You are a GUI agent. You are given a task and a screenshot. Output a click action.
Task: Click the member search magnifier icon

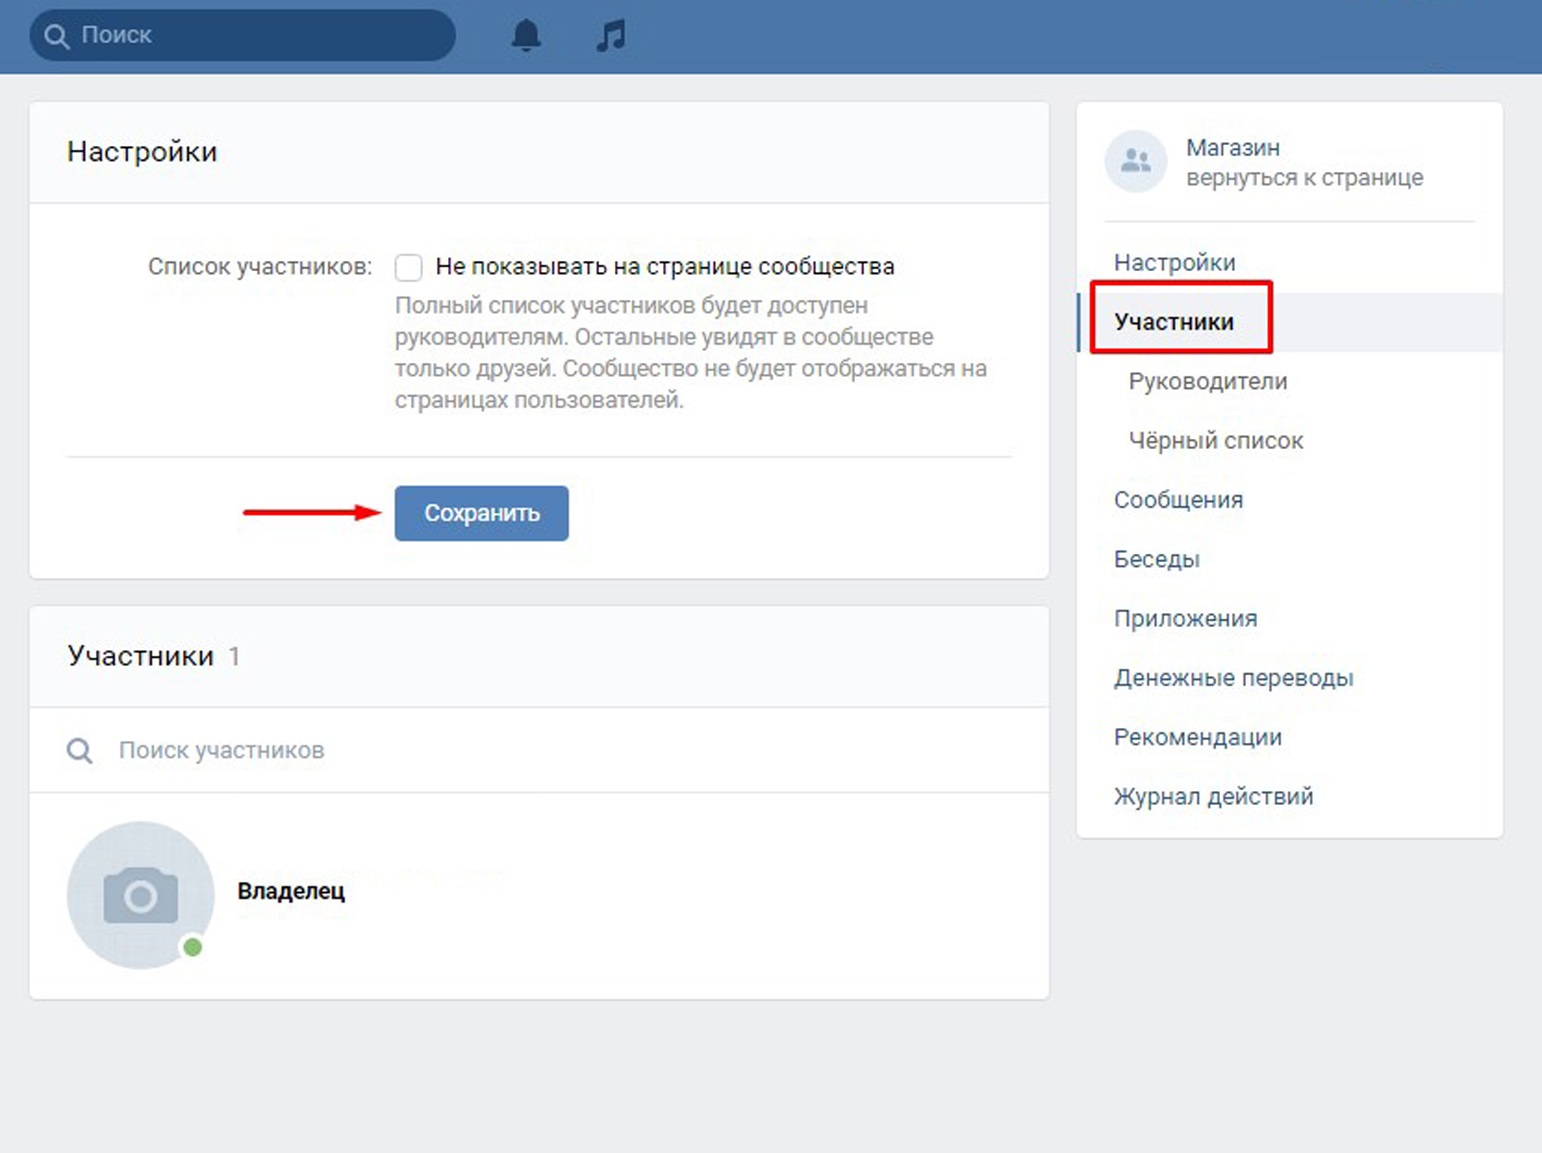80,750
